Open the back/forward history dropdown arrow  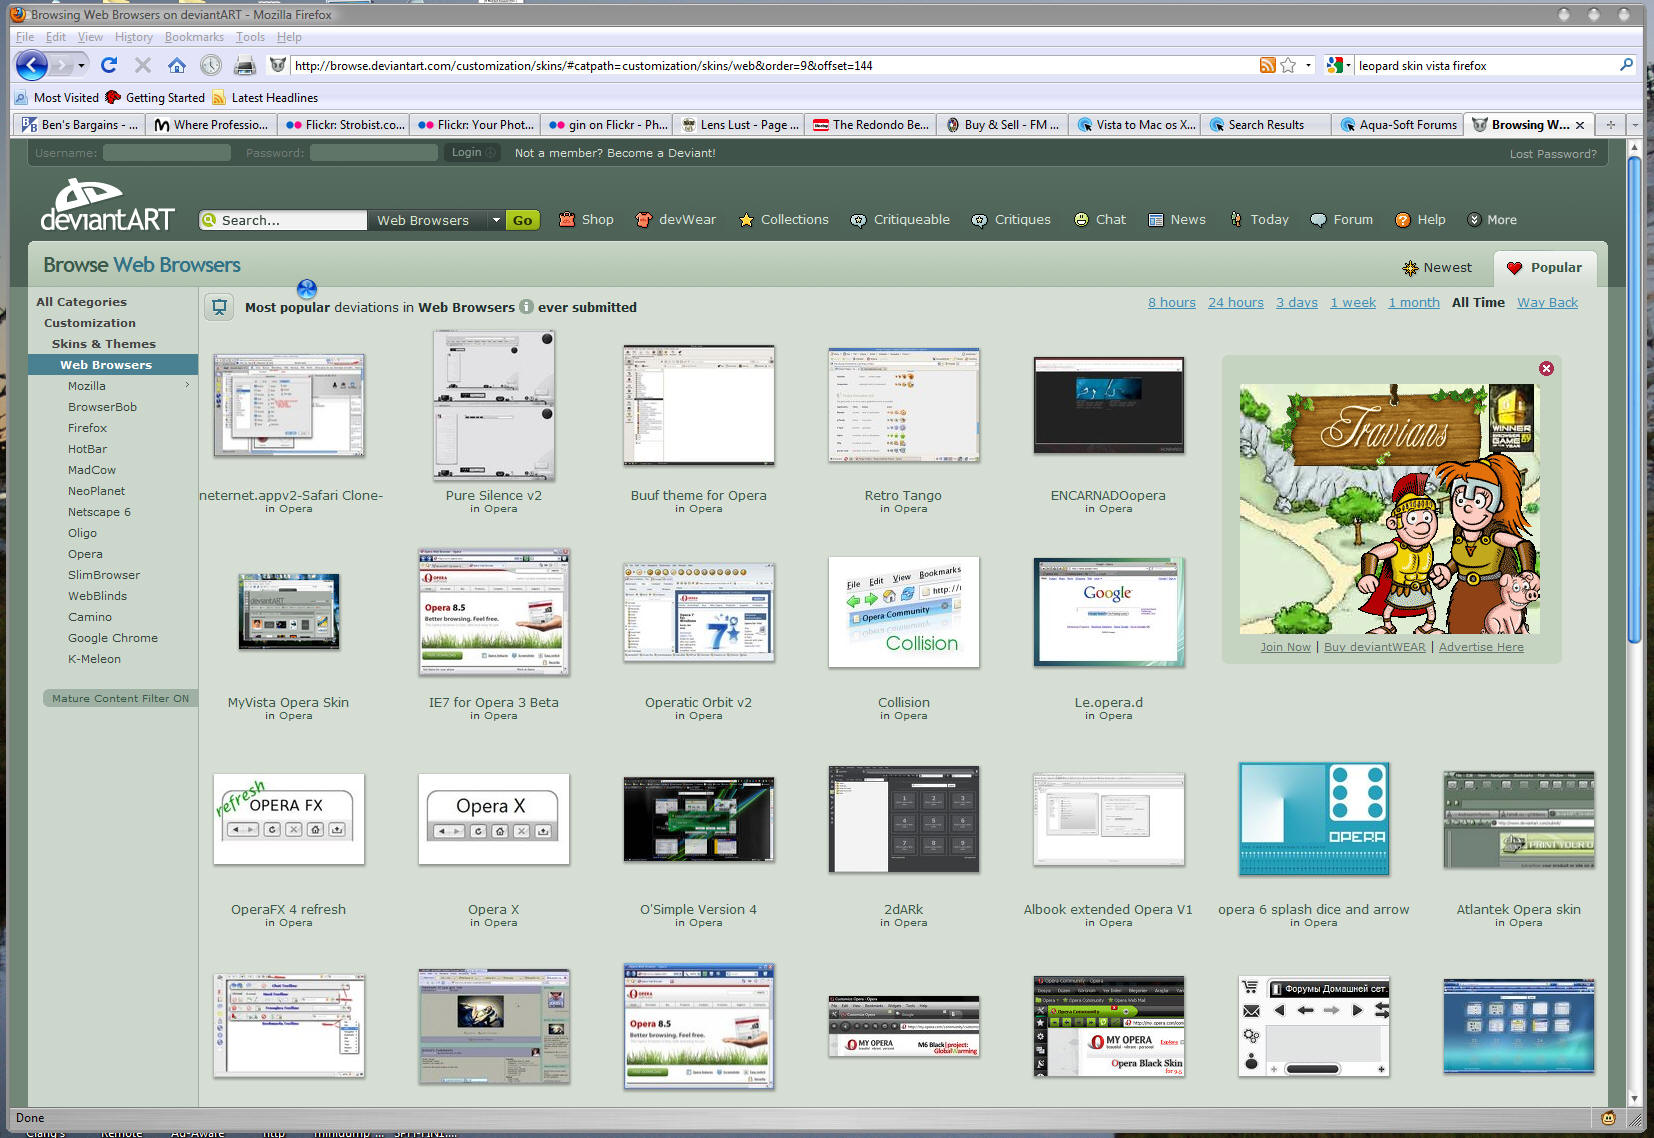coord(81,66)
